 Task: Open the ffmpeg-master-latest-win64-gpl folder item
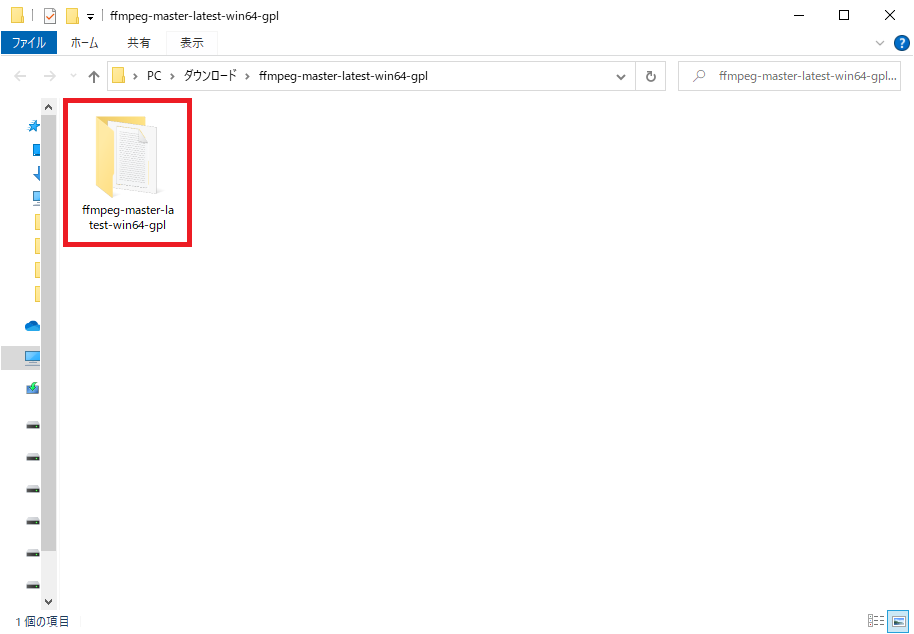click(x=128, y=172)
